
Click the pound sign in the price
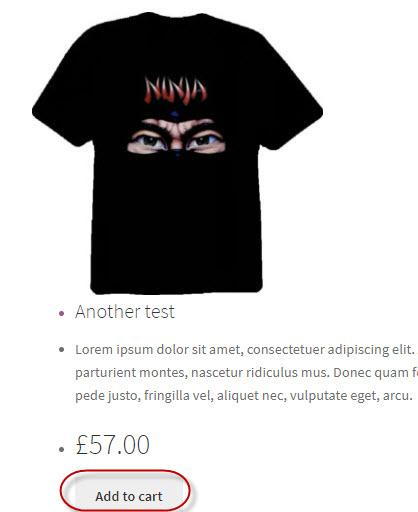82,445
